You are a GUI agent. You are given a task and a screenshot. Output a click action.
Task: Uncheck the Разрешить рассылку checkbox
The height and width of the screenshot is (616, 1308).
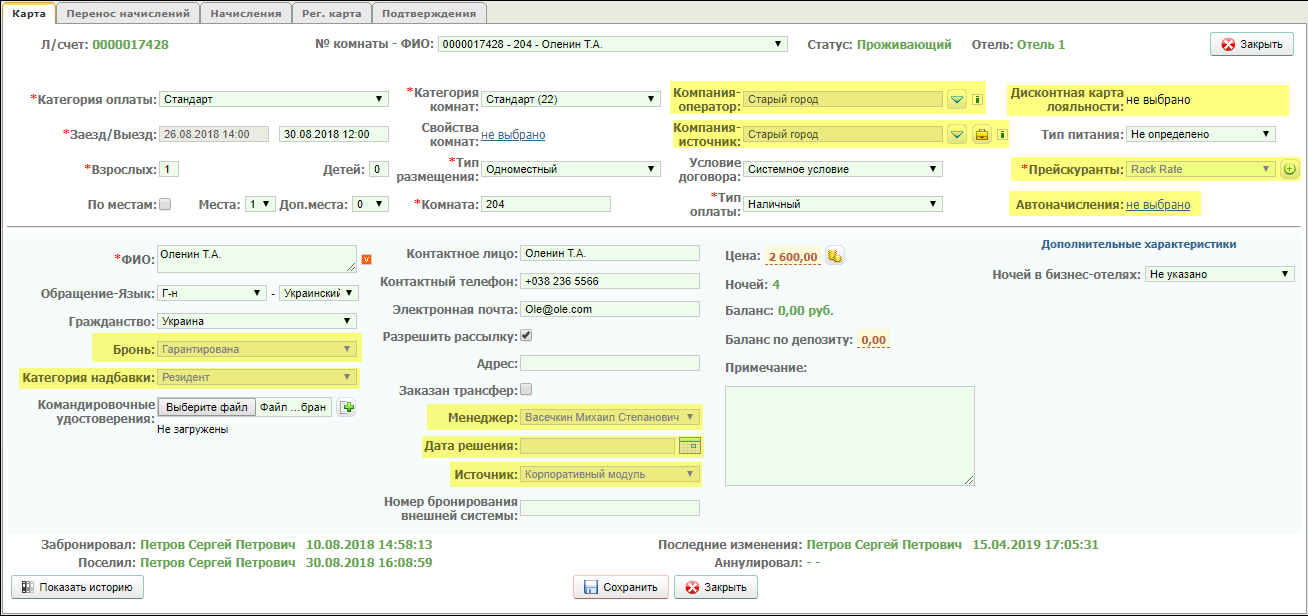point(526,336)
